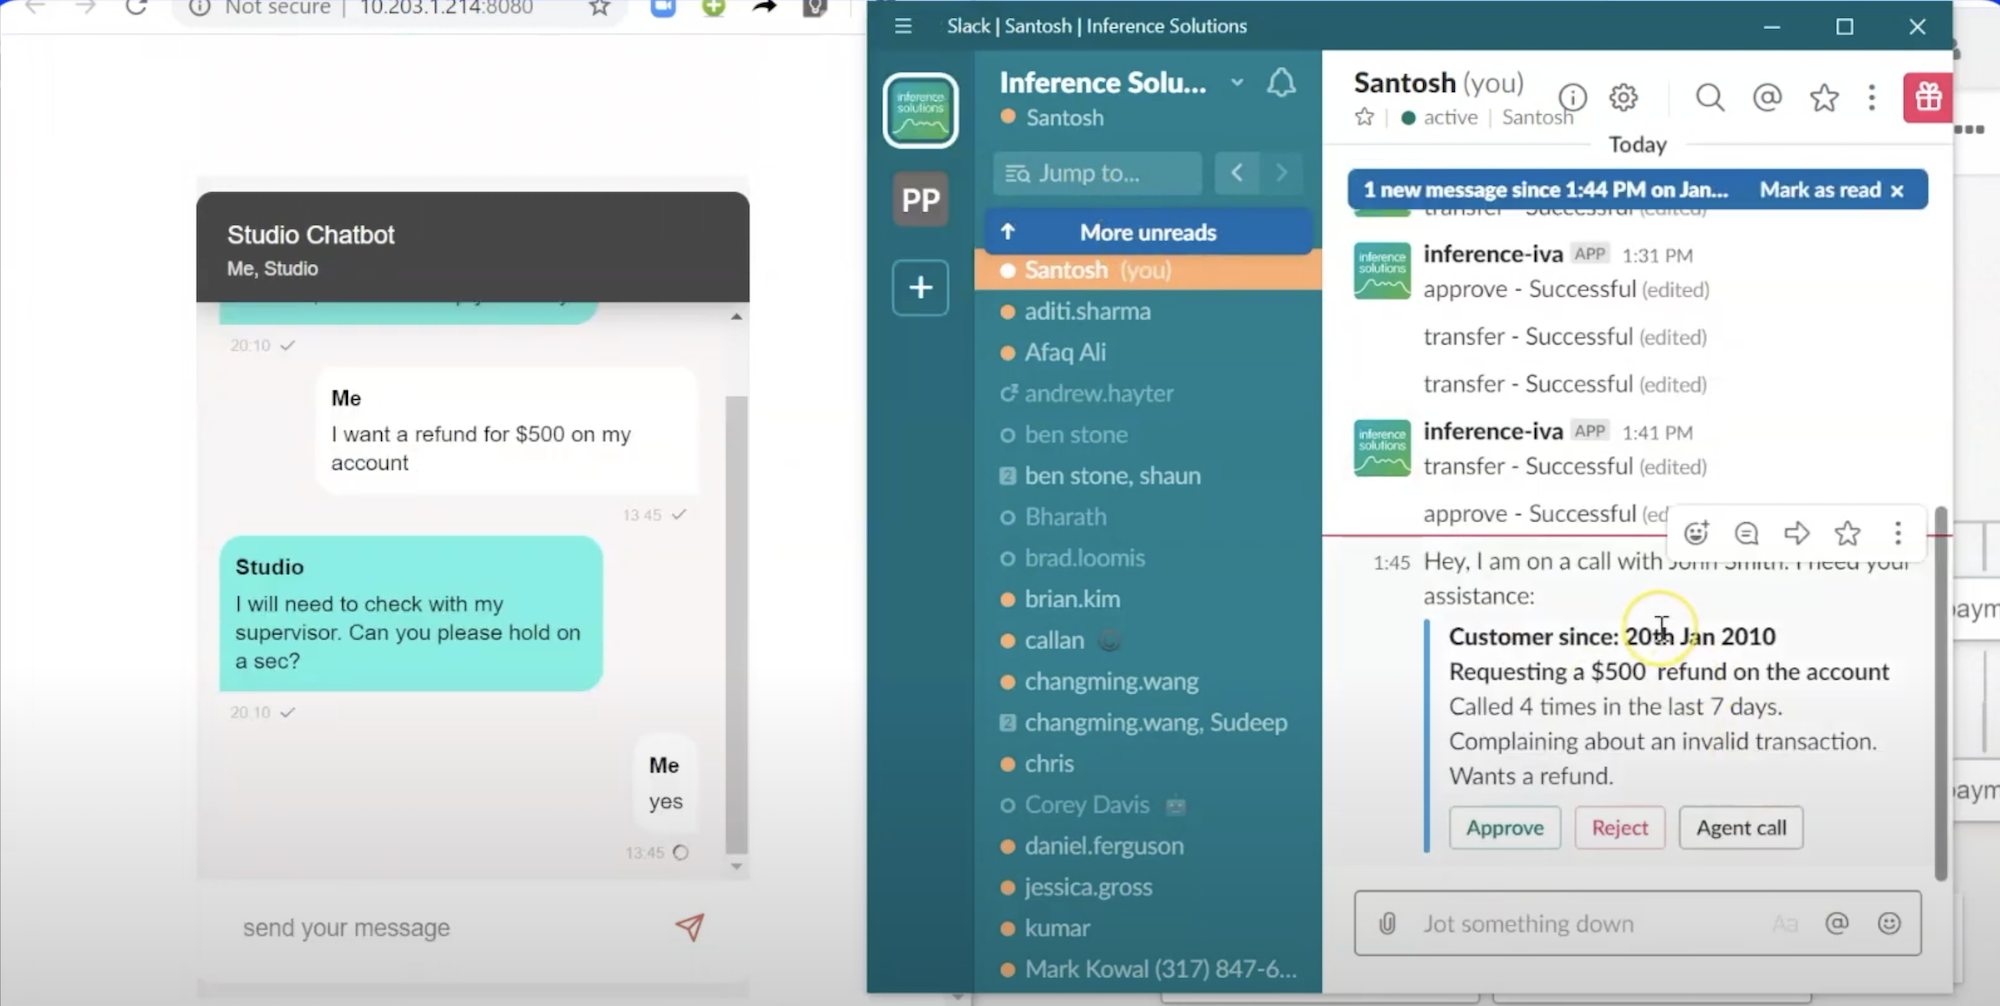Open more options vertical dots in Slack header
Image resolution: width=2000 pixels, height=1006 pixels.
1872,97
